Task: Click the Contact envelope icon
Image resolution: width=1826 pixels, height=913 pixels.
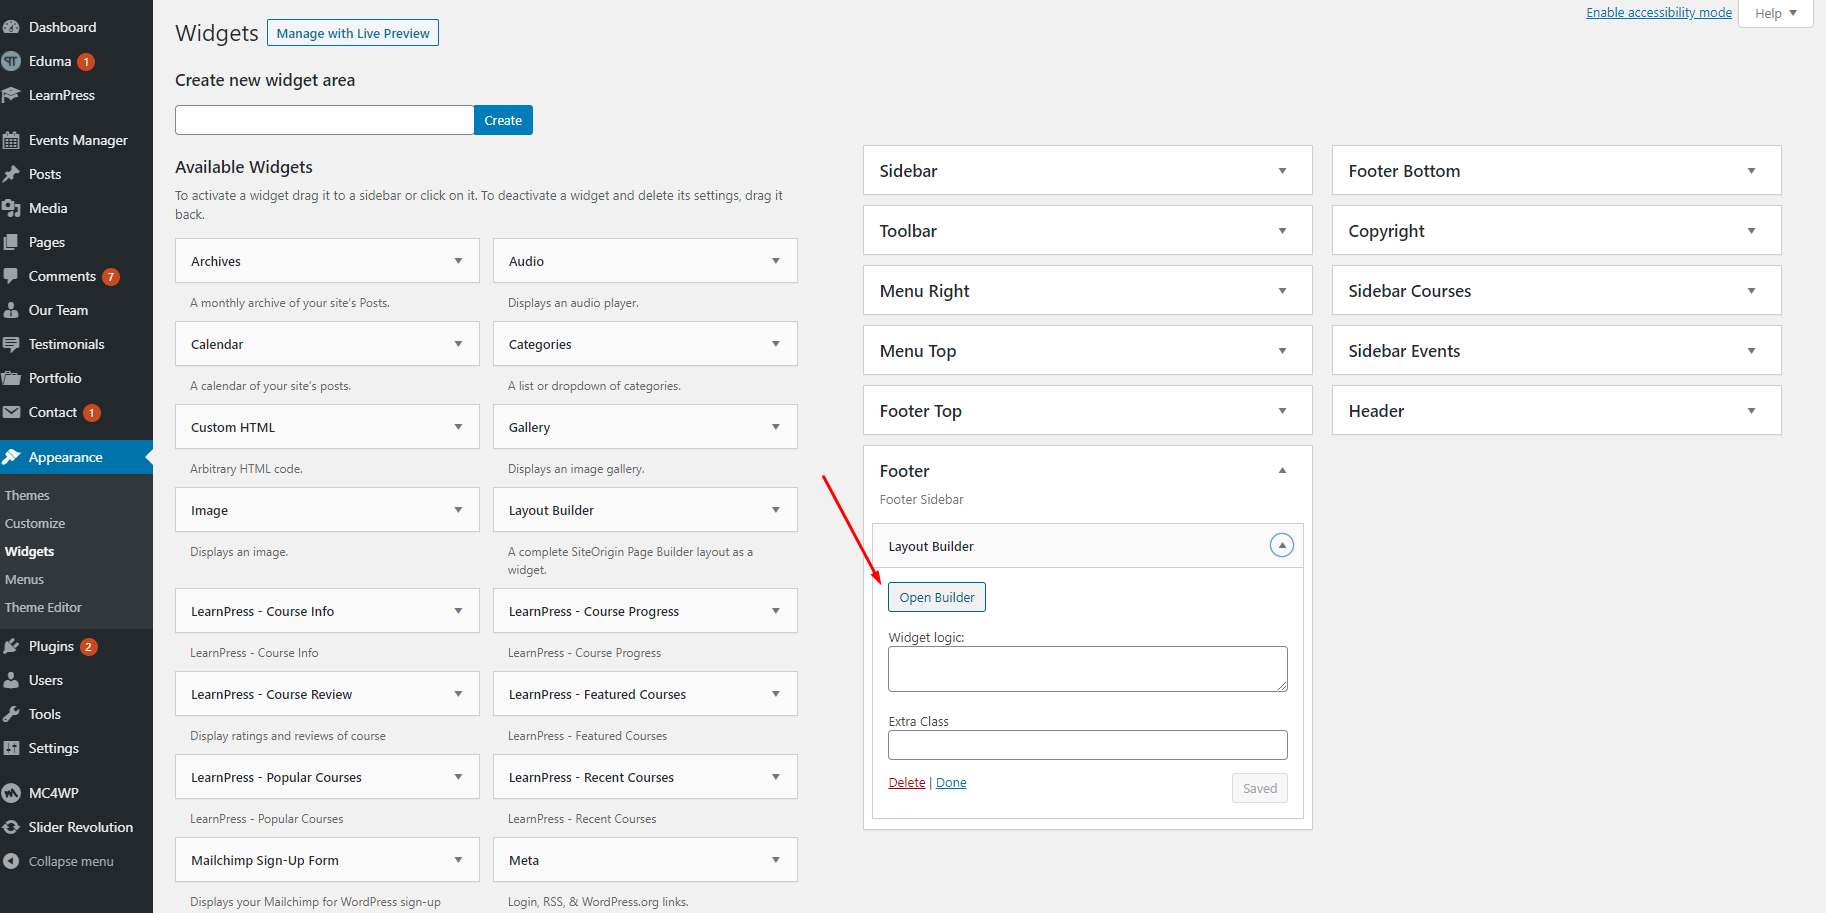Action: [11, 412]
